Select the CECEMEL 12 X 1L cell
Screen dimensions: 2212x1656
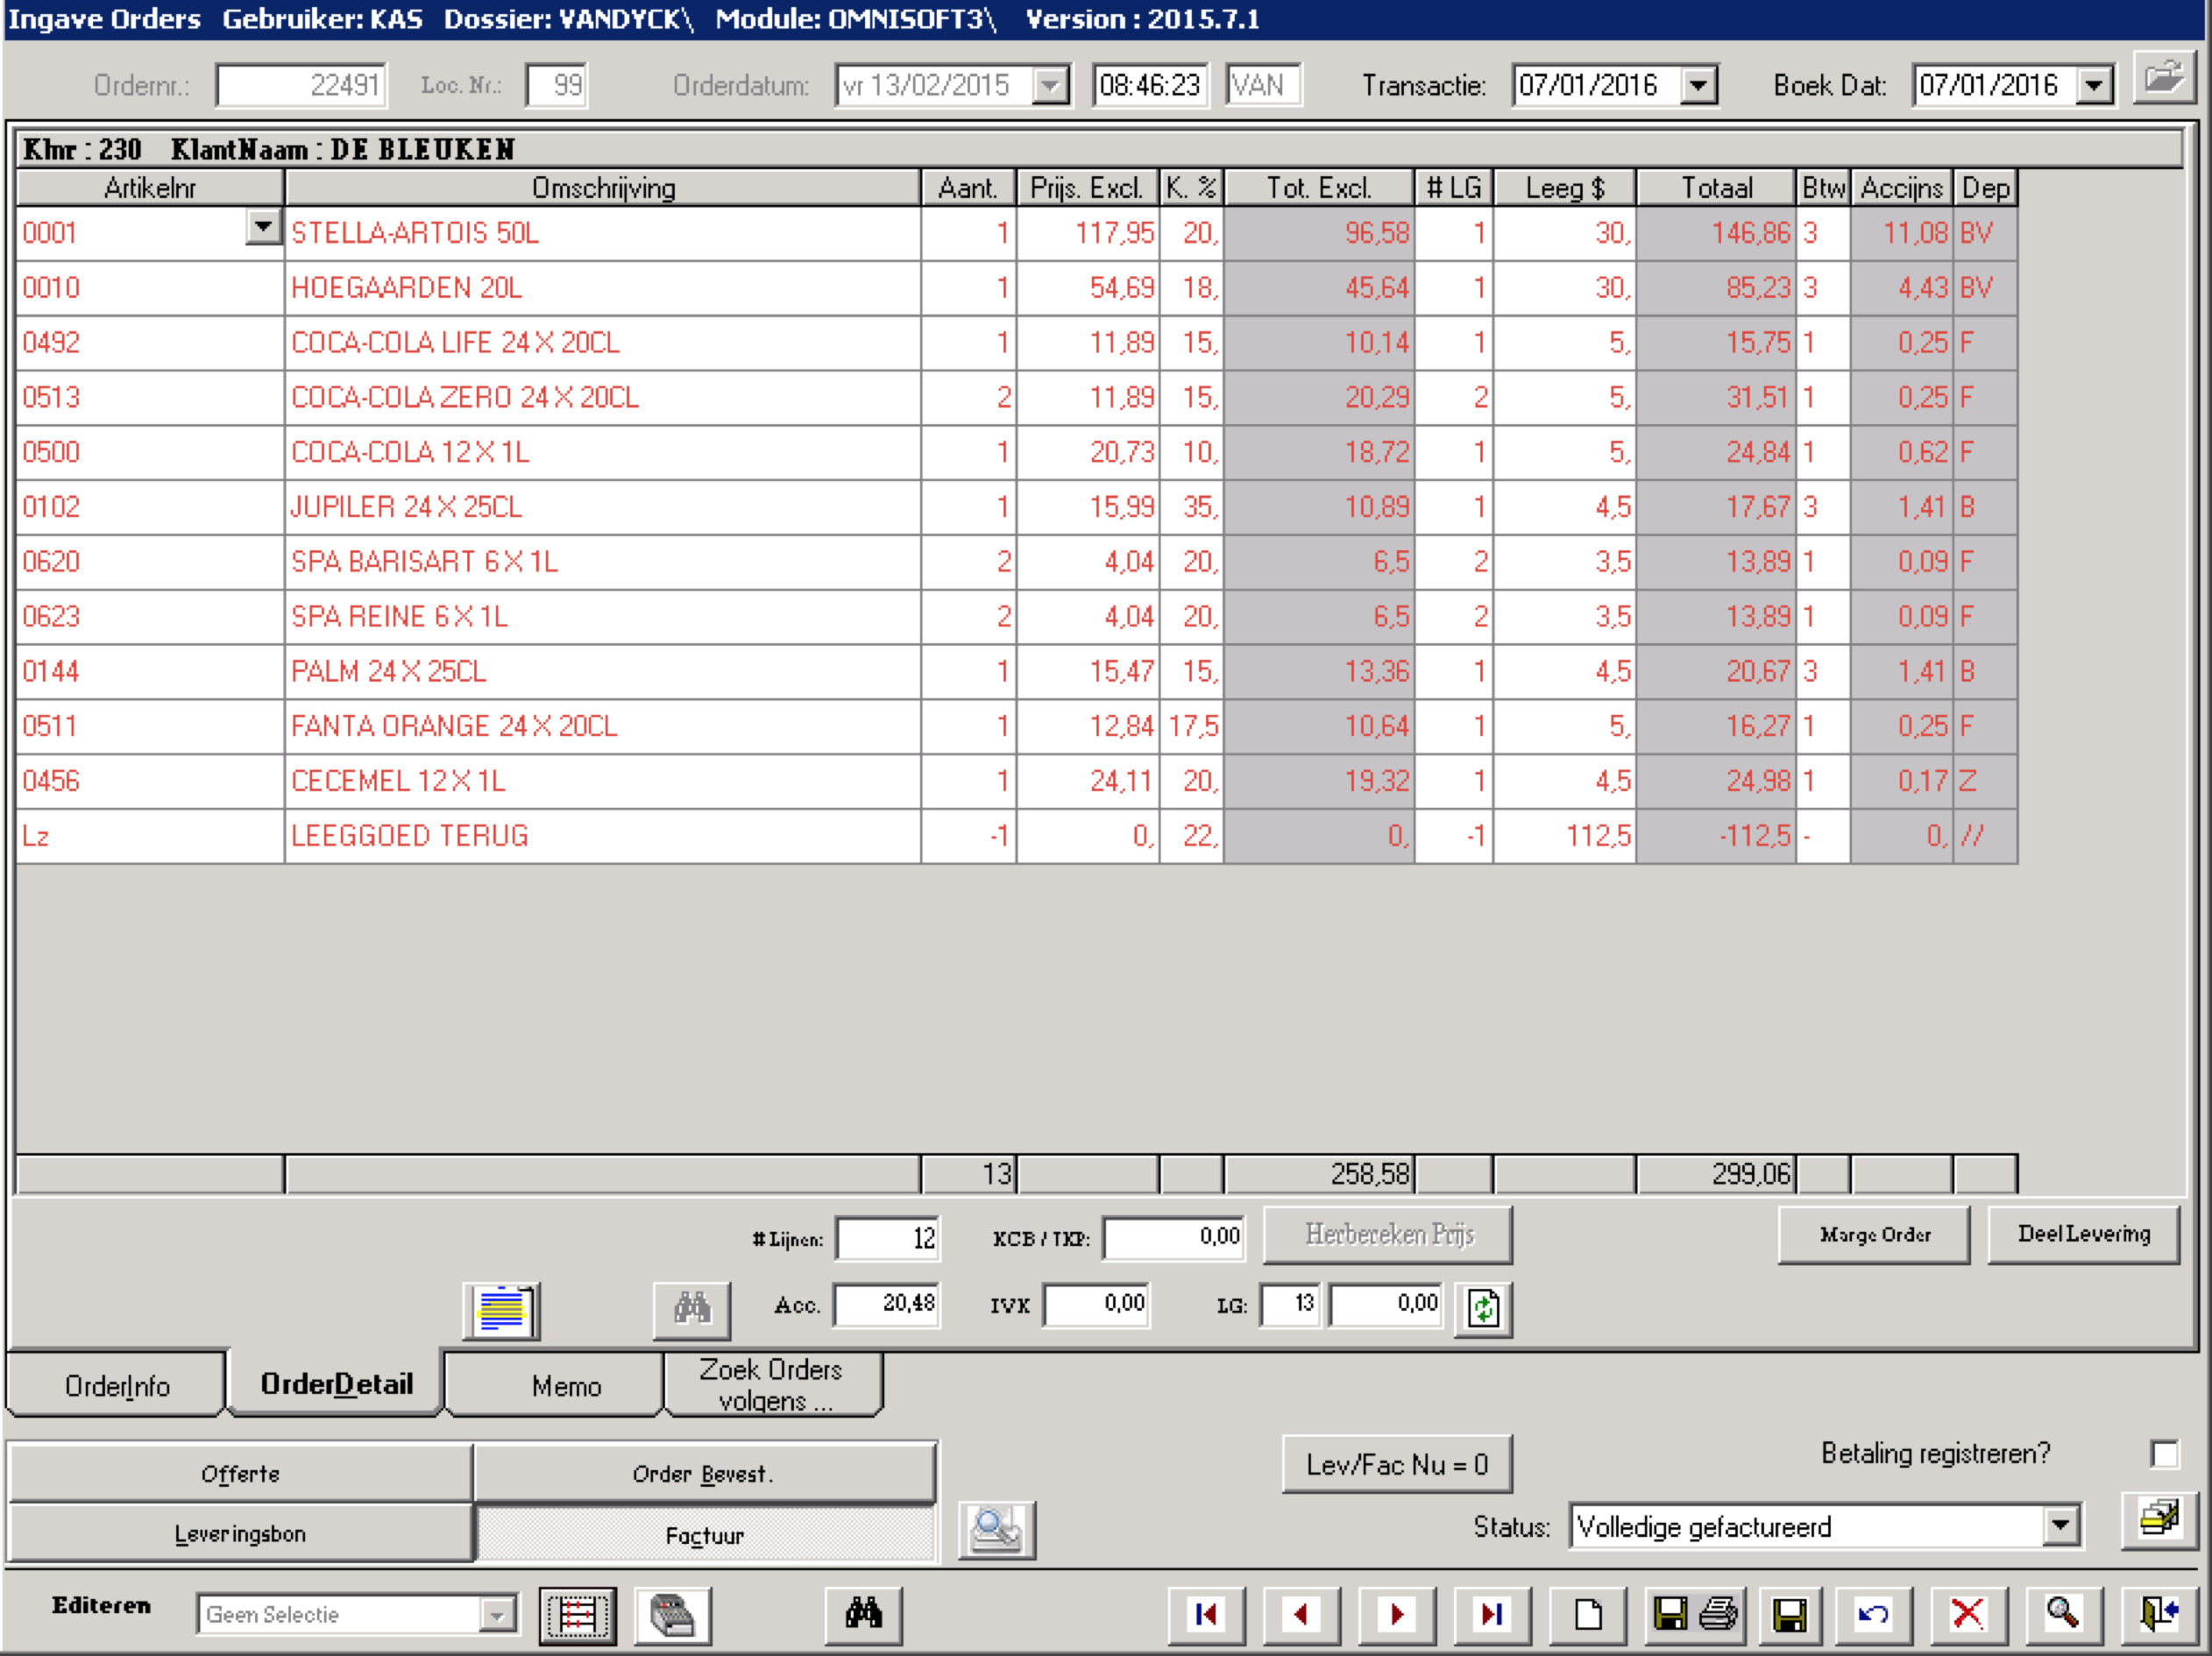click(x=603, y=781)
